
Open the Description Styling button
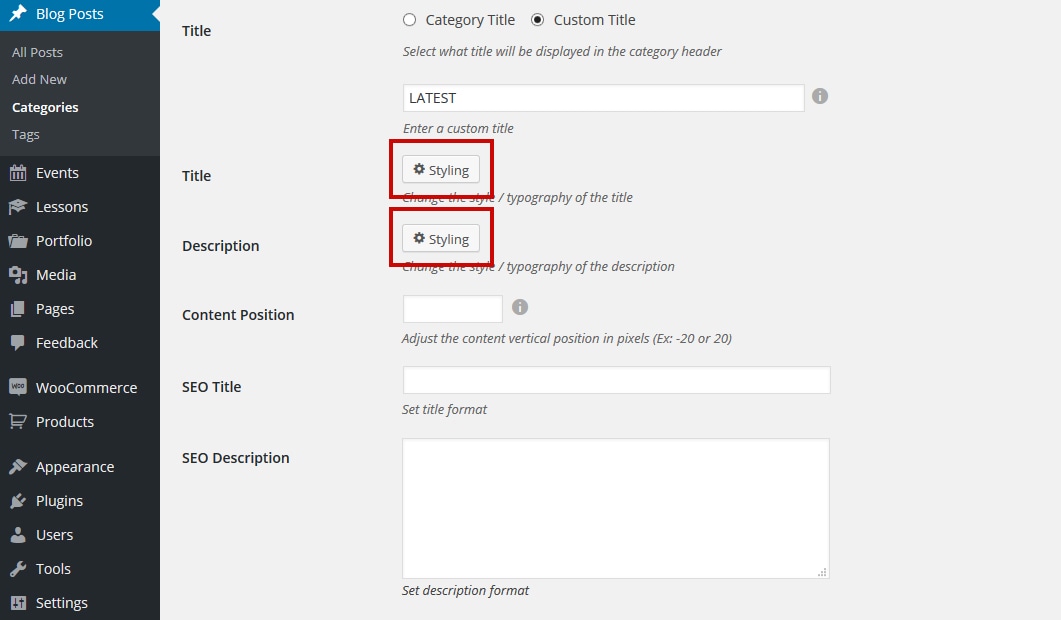coord(441,239)
